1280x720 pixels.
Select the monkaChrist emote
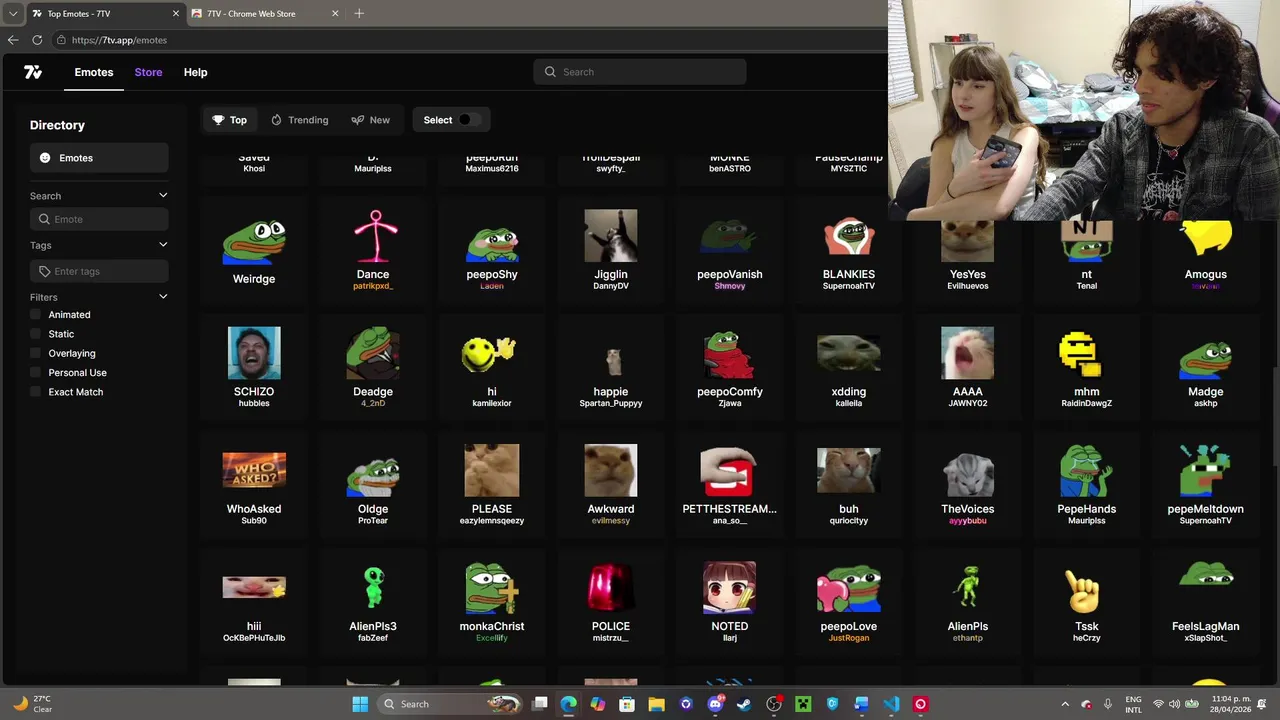(x=492, y=603)
